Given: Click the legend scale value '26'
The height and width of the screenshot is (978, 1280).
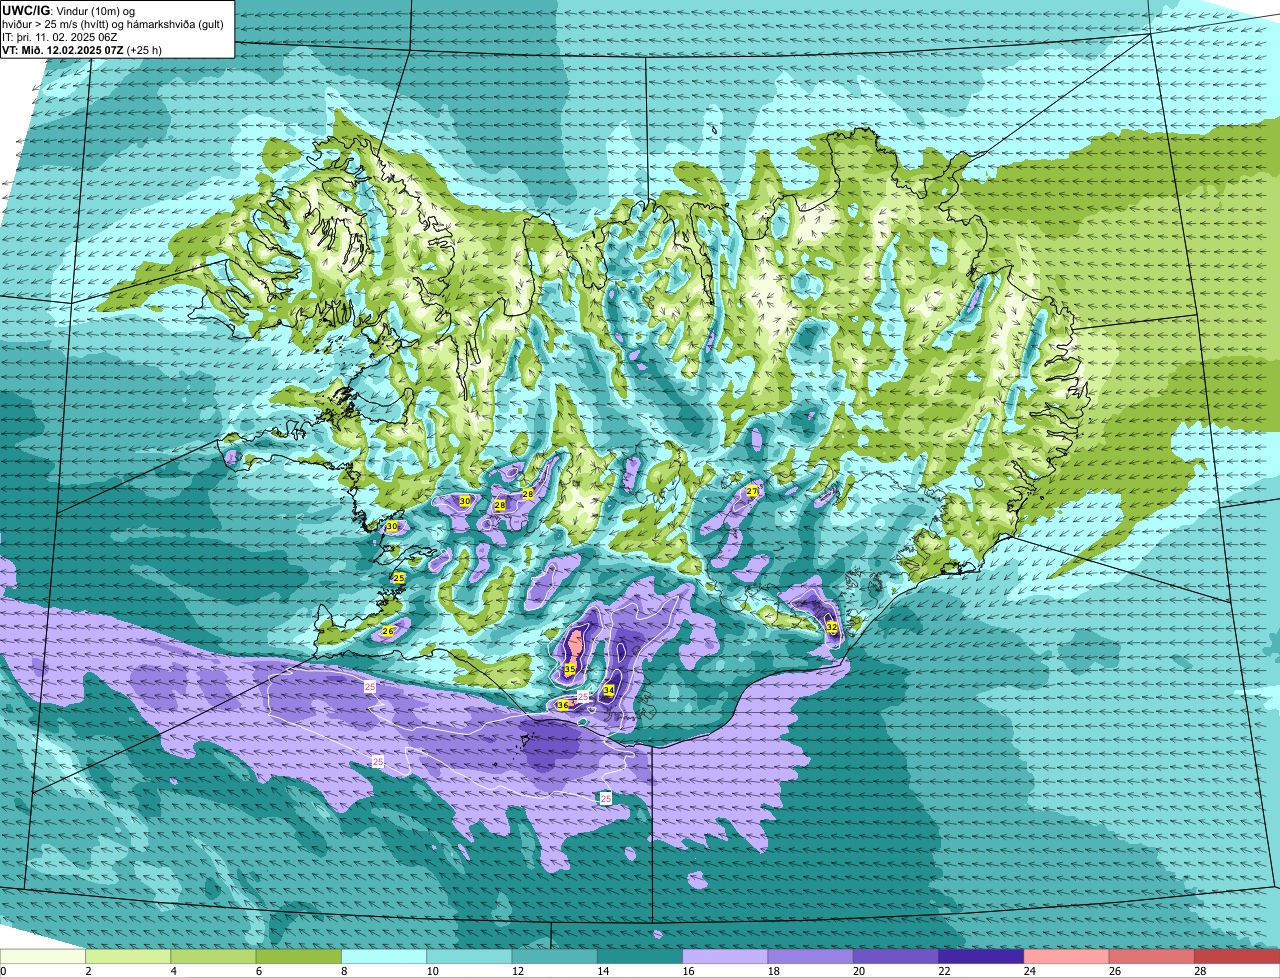Looking at the screenshot, I should pyautogui.click(x=1114, y=970).
